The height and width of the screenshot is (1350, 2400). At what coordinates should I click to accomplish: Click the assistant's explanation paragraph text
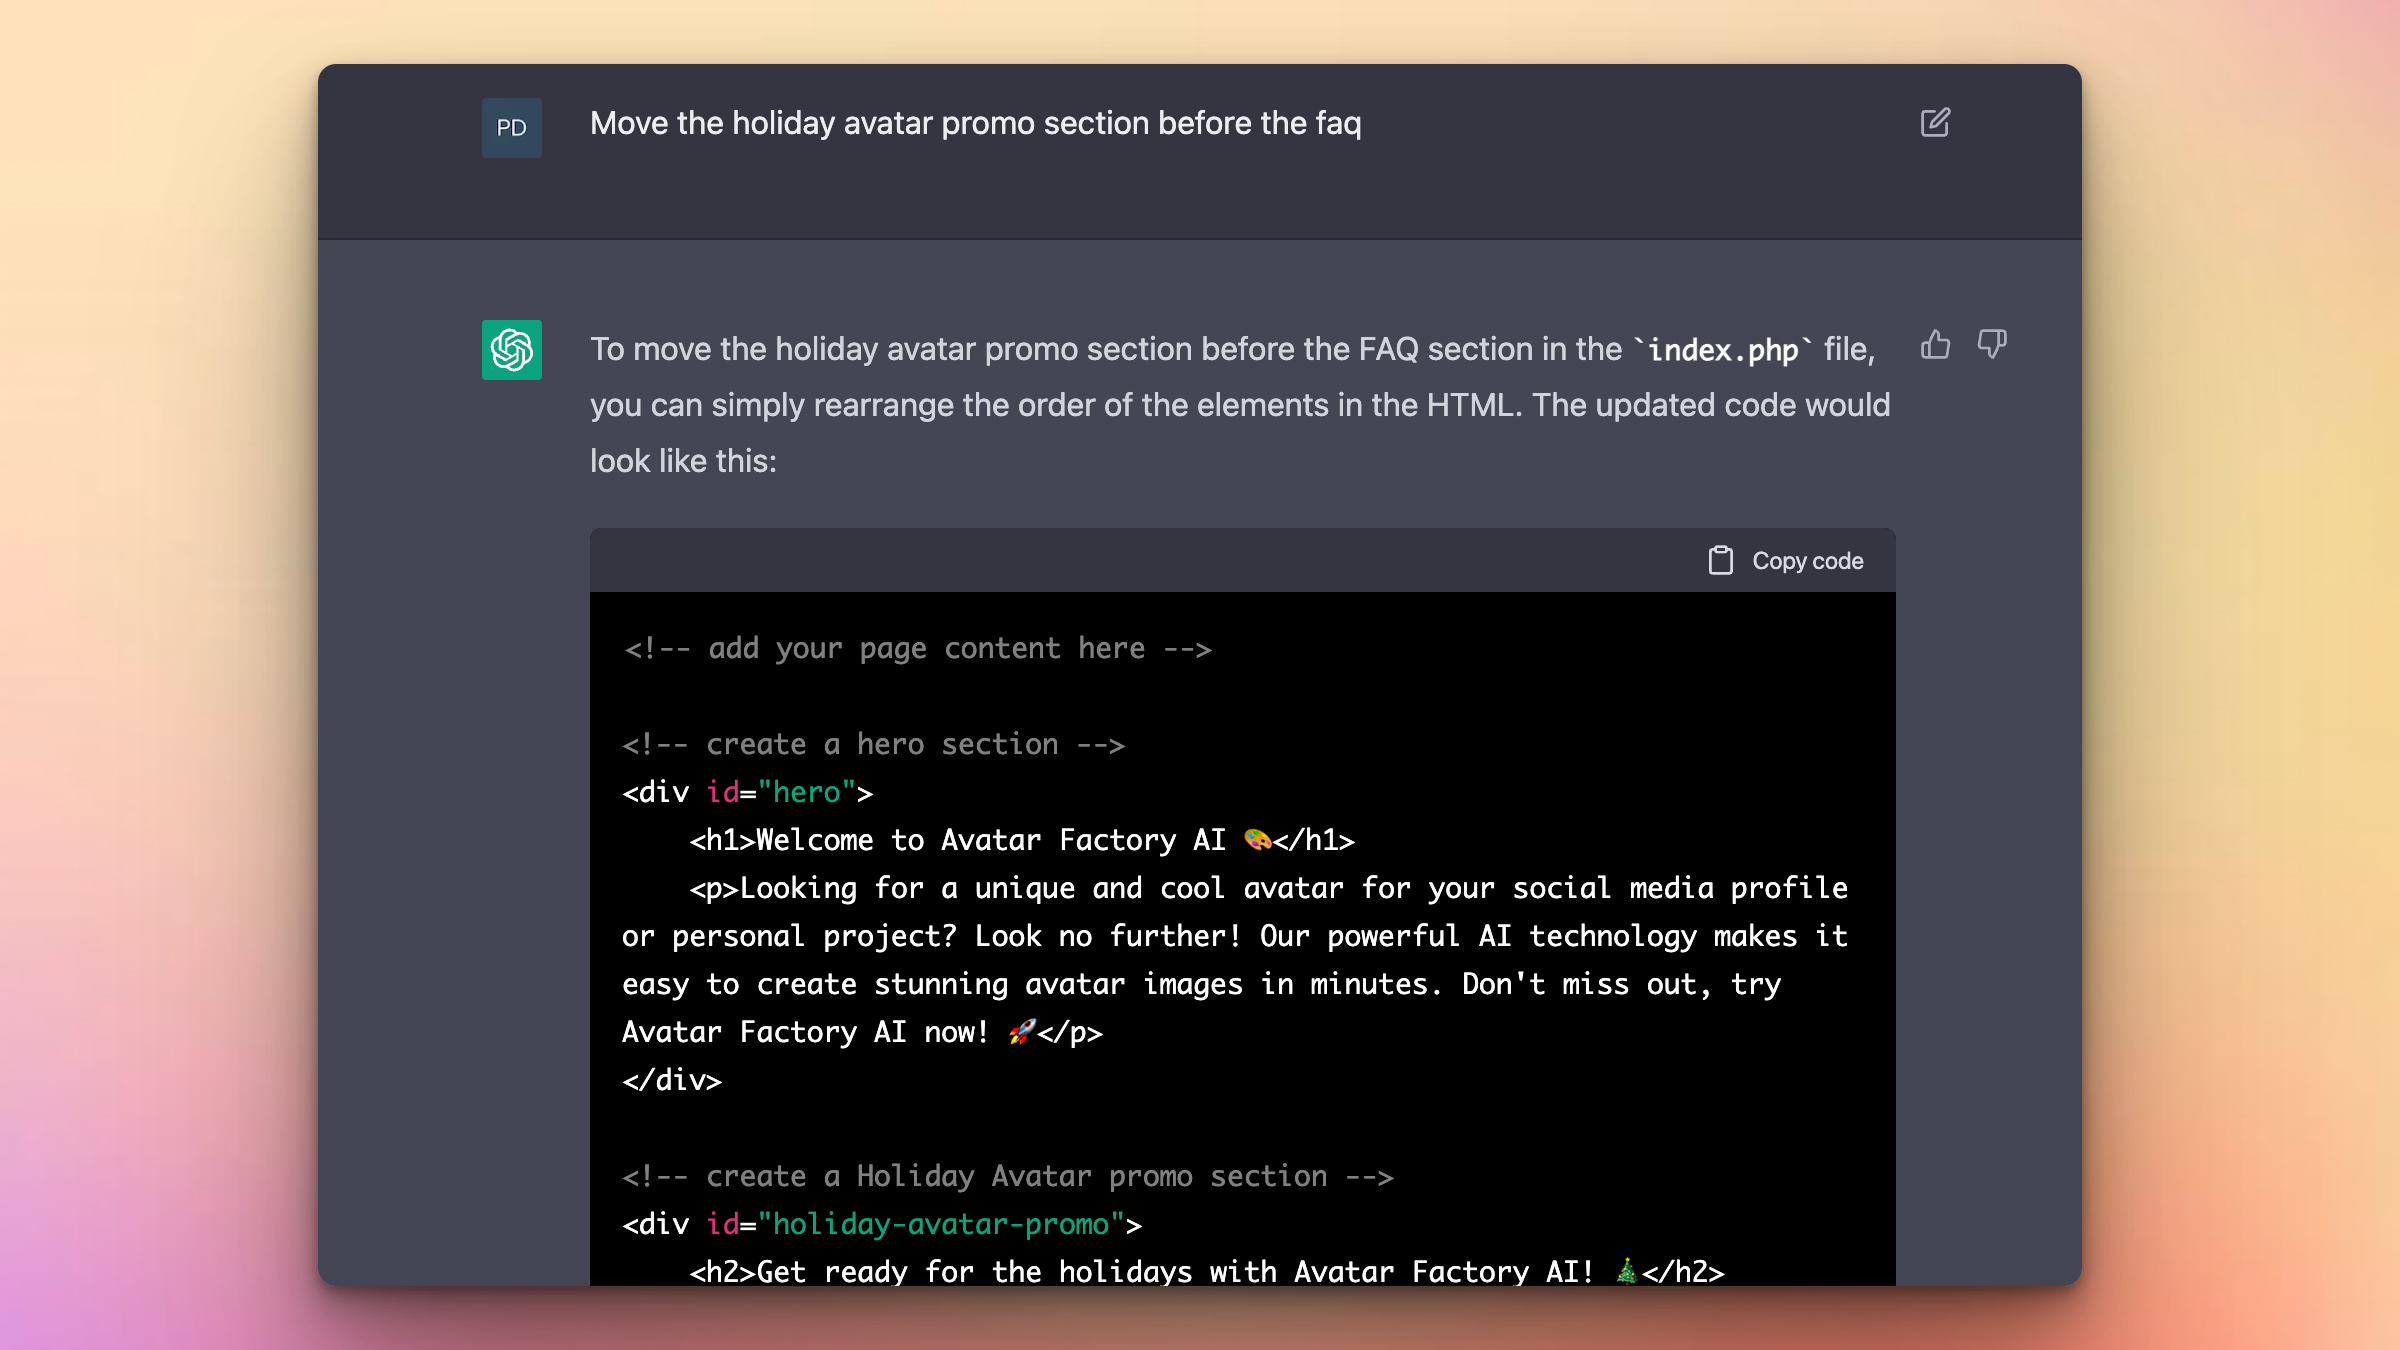coord(1238,405)
